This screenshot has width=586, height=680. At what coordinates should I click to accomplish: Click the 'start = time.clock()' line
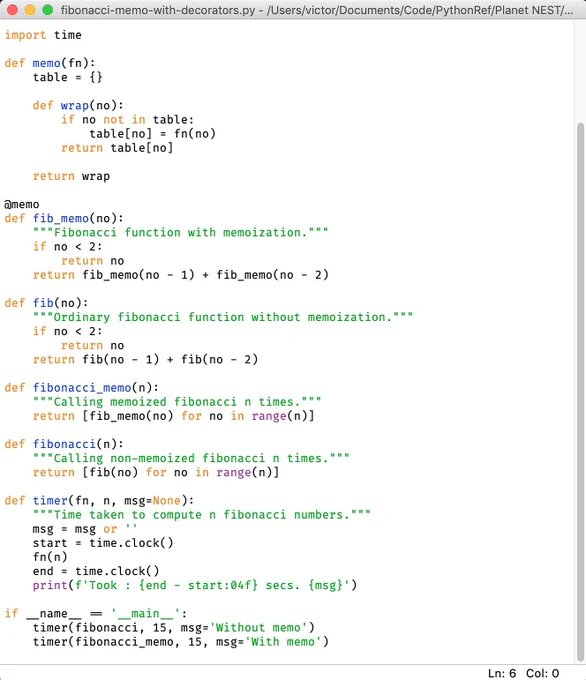103,543
